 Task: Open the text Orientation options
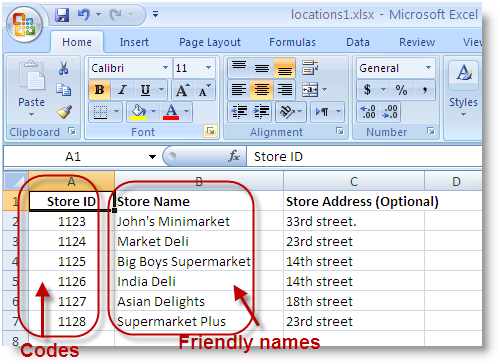pos(290,112)
